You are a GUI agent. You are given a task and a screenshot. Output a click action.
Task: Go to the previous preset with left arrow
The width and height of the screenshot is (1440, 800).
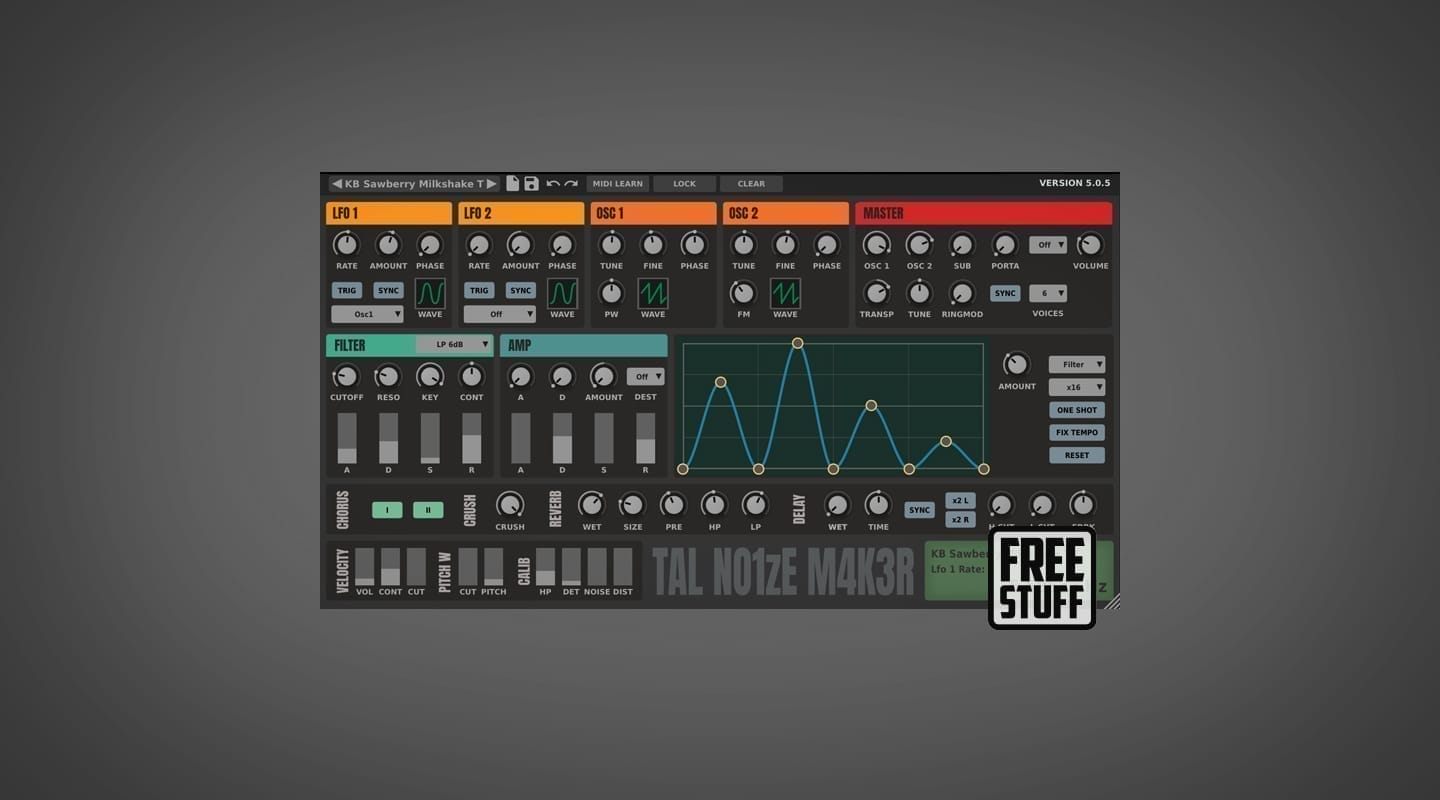[337, 184]
